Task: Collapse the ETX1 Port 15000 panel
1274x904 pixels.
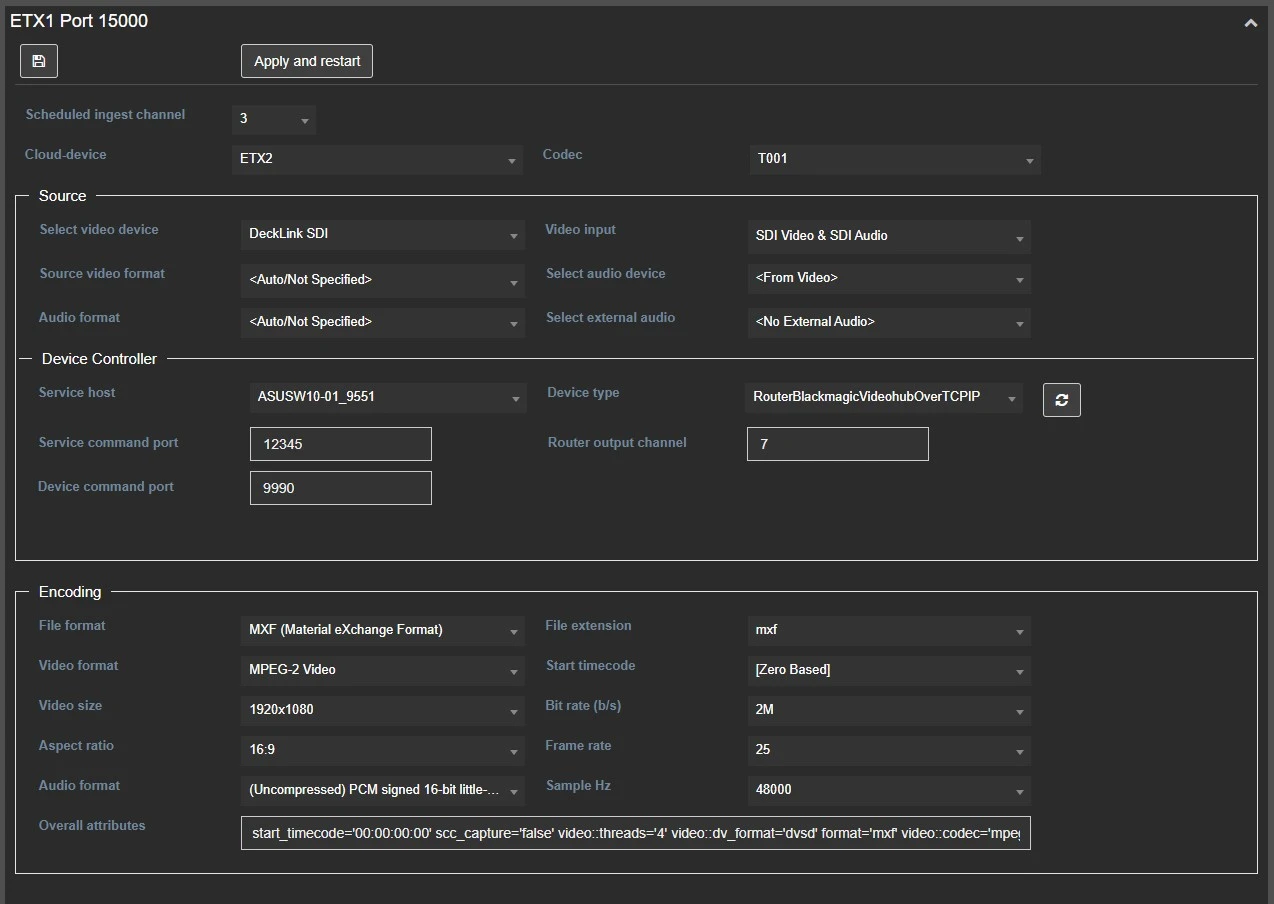Action: [1250, 23]
